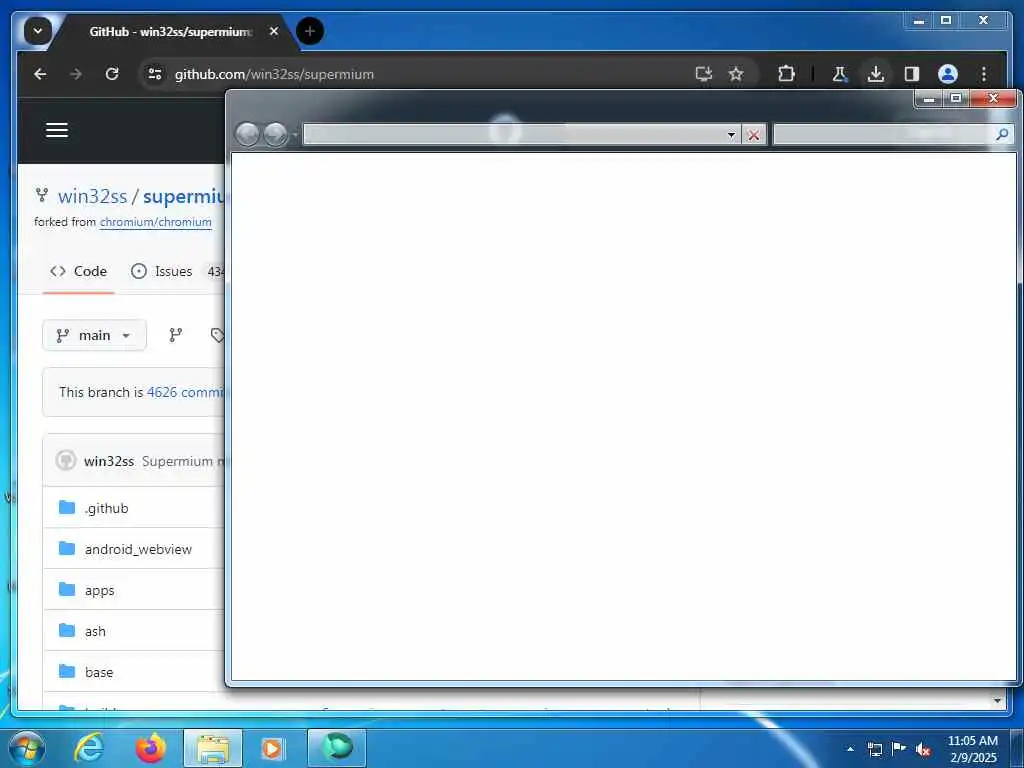Launch Firefox from the taskbar
Screen dimensions: 1024x768
point(150,748)
